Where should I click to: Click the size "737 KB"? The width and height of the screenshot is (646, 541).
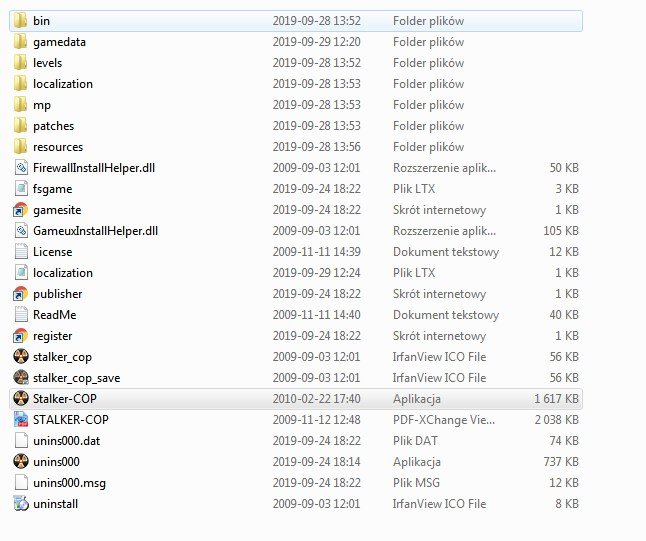[561, 461]
